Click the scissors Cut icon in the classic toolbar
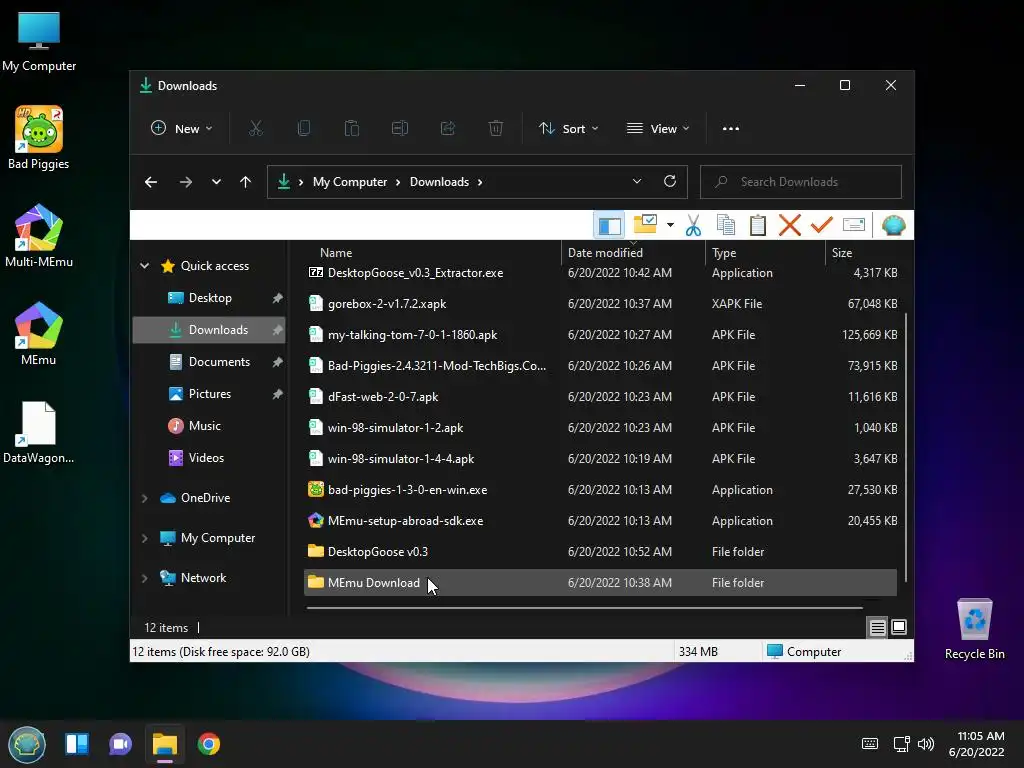 [694, 225]
